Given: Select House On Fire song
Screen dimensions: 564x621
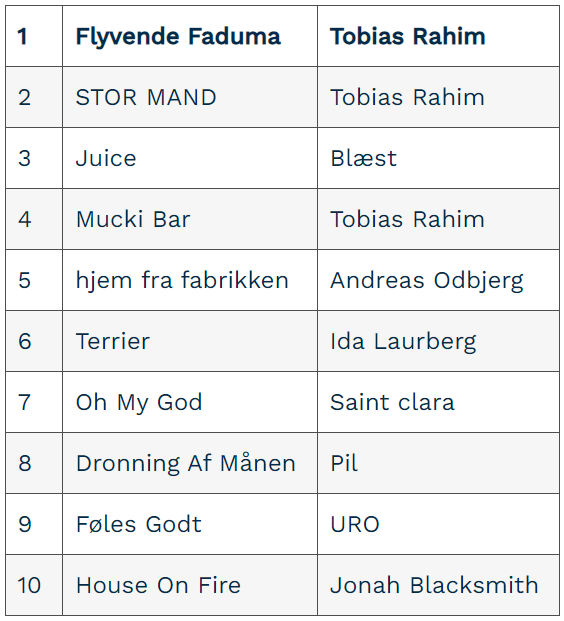Looking at the screenshot, I should pyautogui.click(x=158, y=585).
